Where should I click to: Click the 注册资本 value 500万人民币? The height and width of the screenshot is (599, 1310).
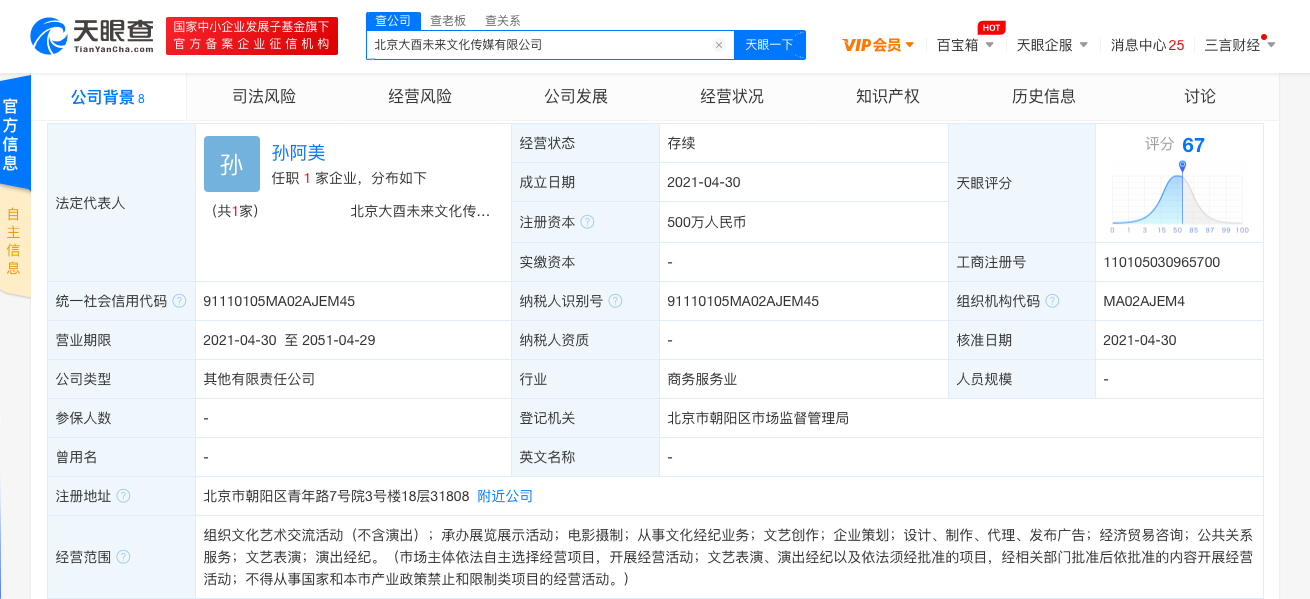click(707, 223)
